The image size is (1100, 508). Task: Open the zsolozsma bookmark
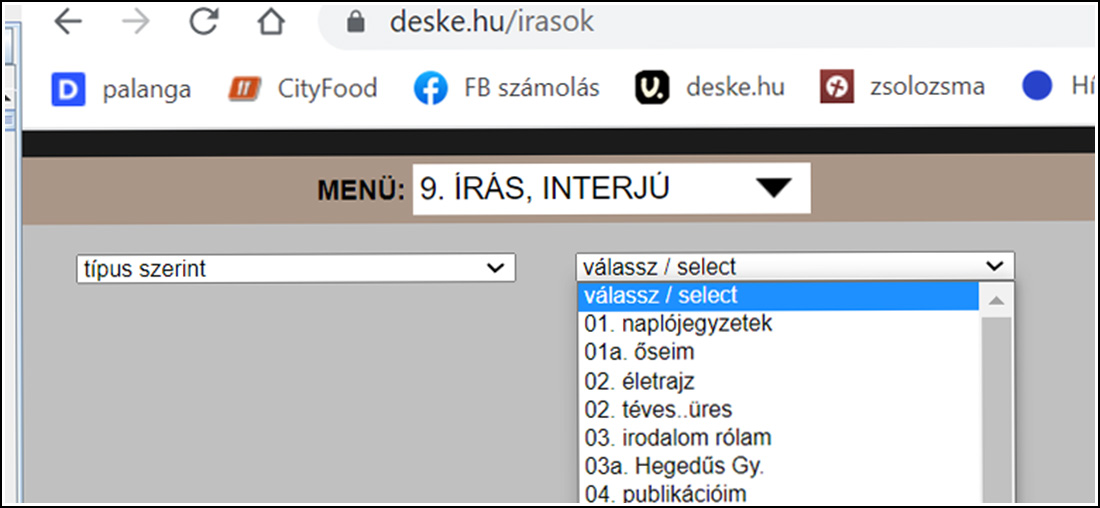902,88
